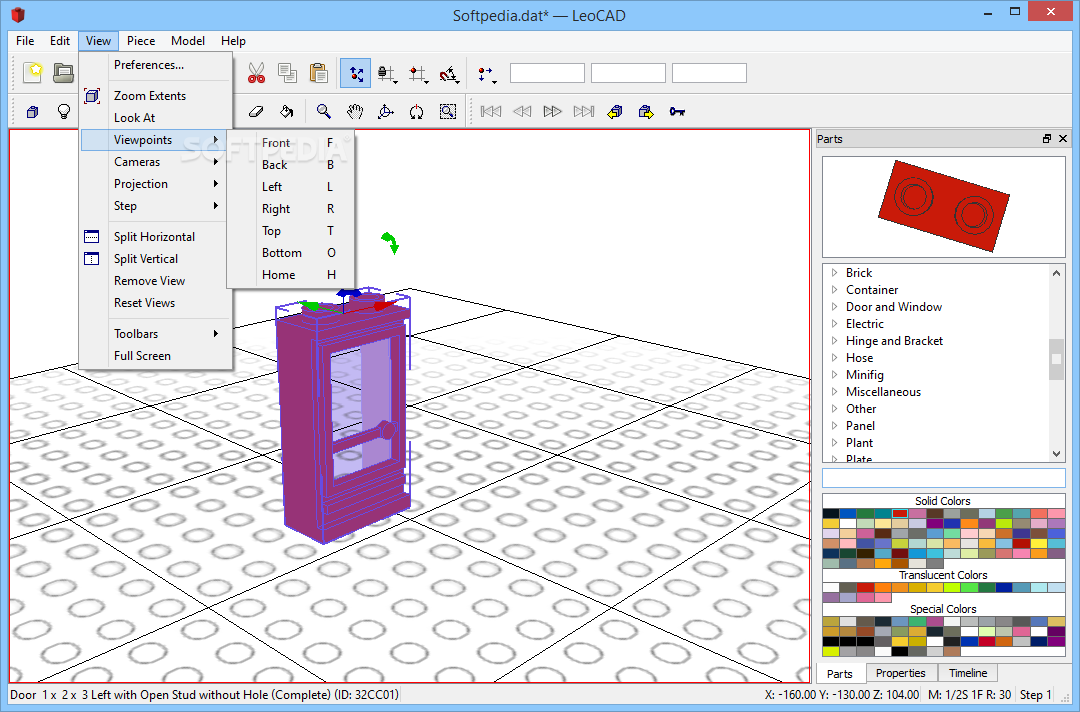Expand the Minifig category
The width and height of the screenshot is (1080, 712).
click(834, 375)
